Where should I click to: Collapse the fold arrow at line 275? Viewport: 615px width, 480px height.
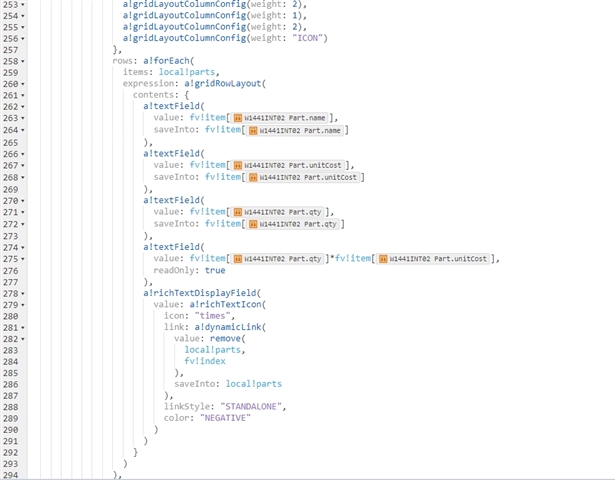[x=23, y=259]
